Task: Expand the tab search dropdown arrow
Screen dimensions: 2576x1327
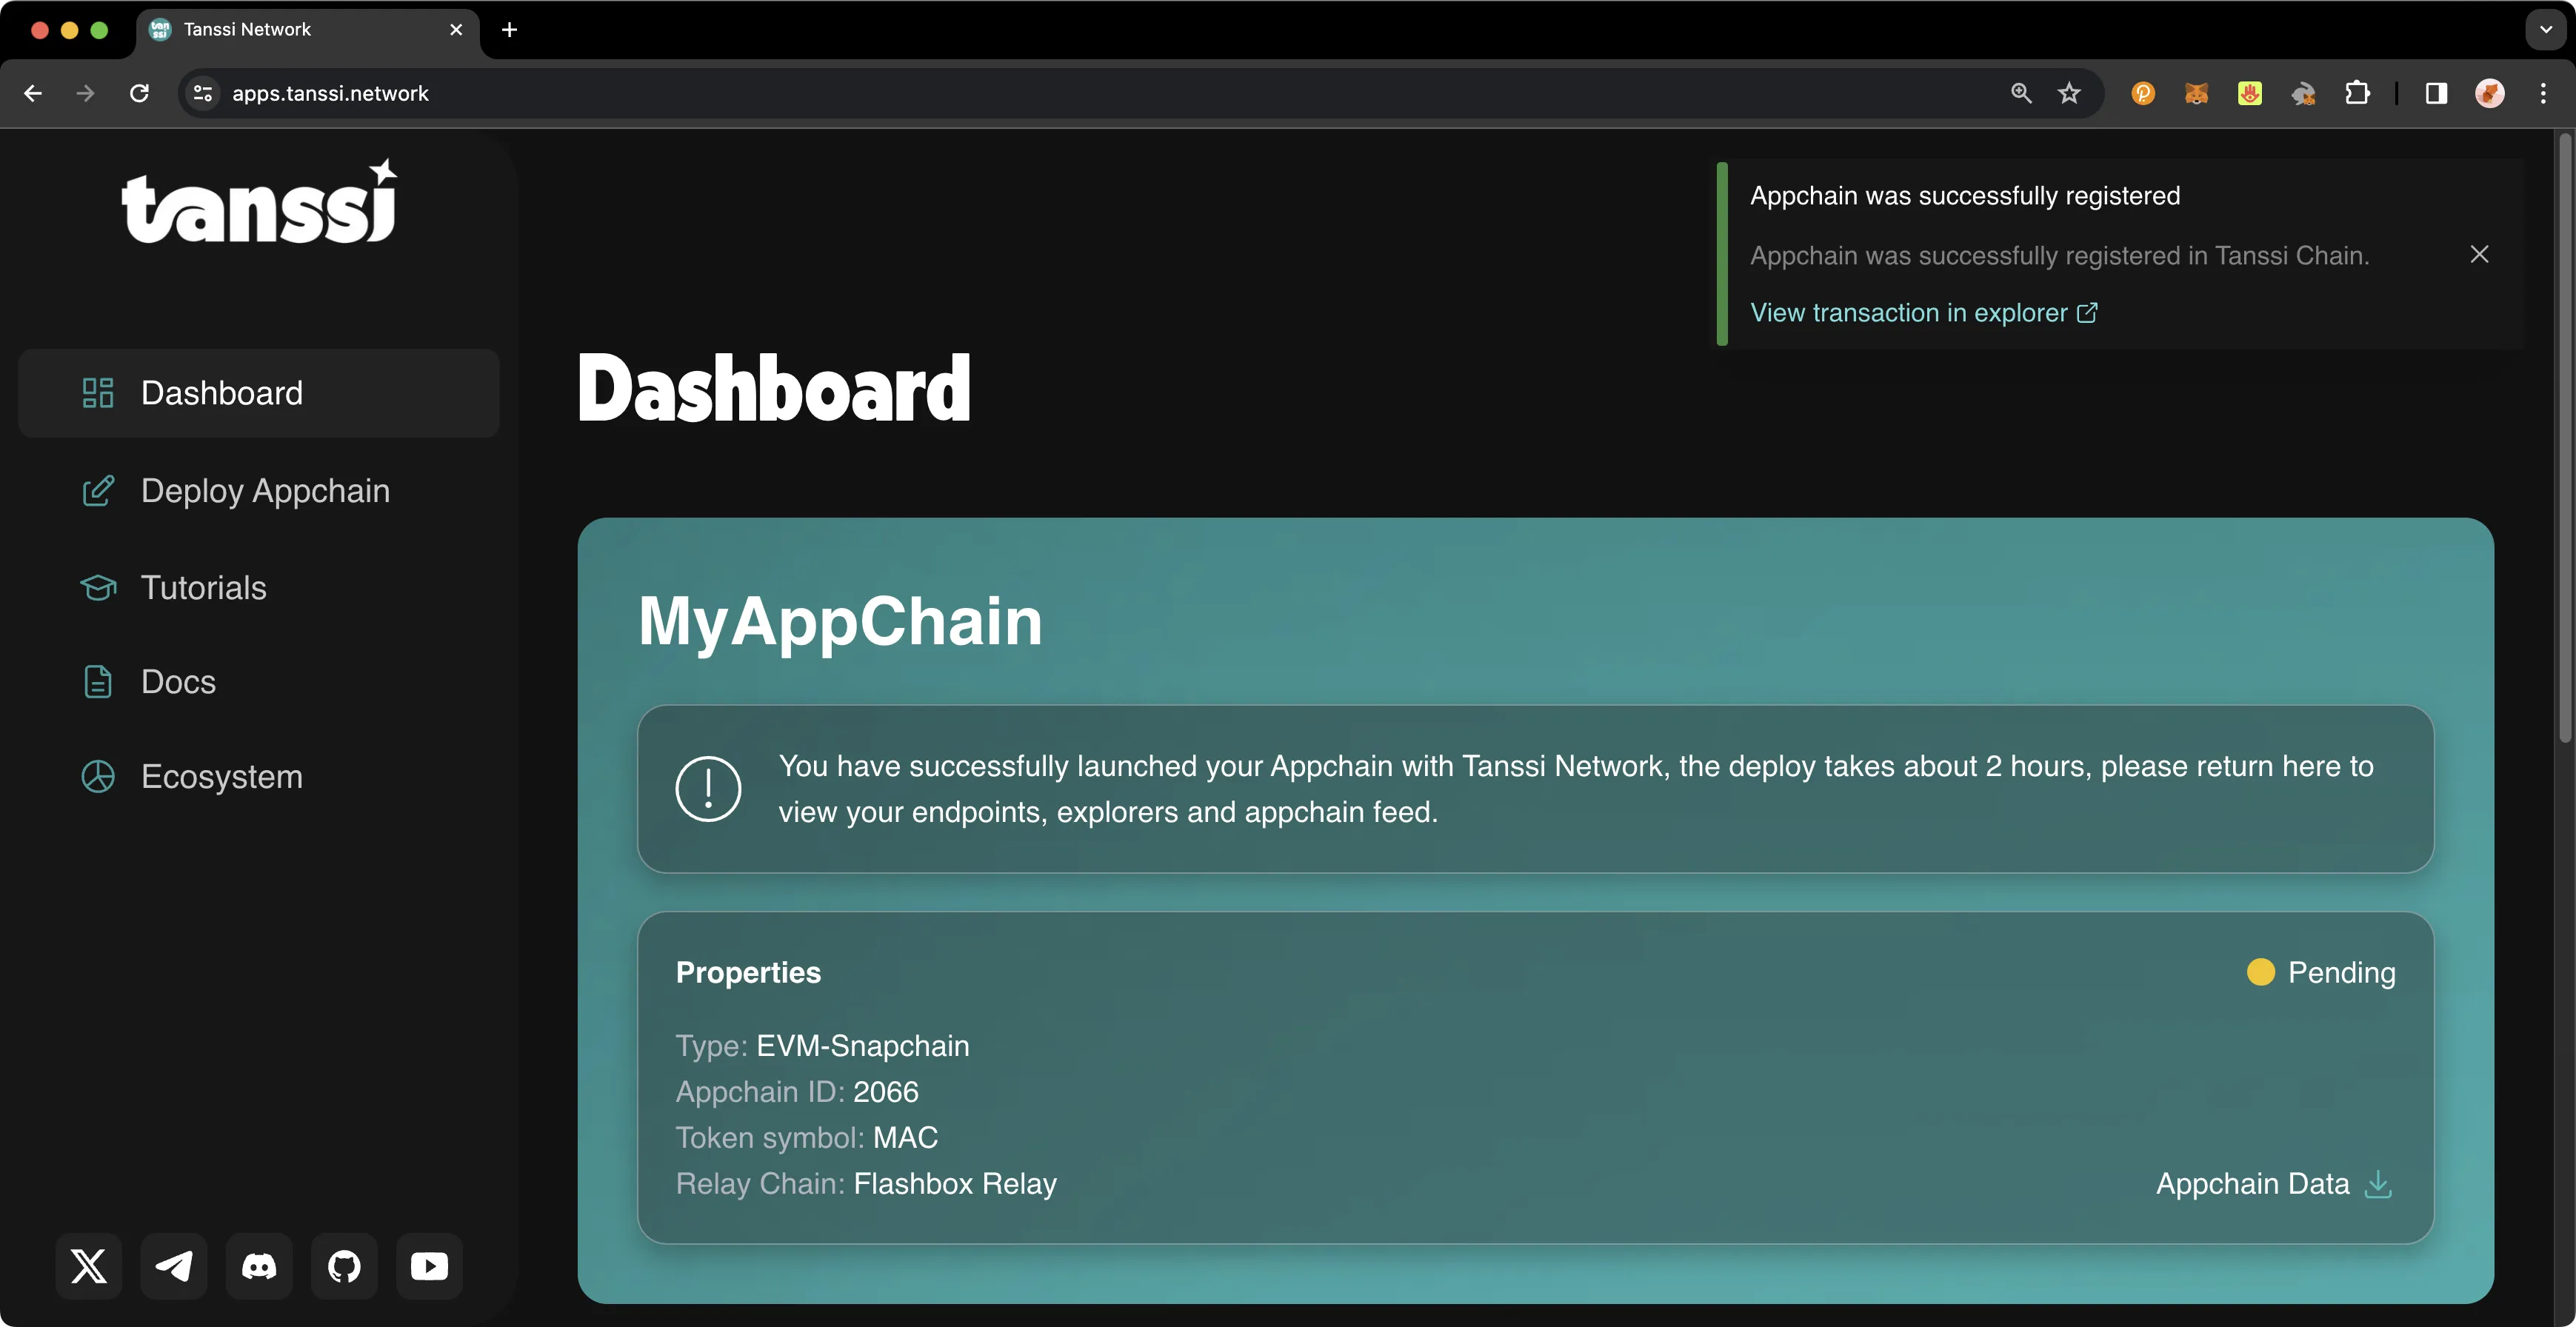Action: pos(2545,30)
